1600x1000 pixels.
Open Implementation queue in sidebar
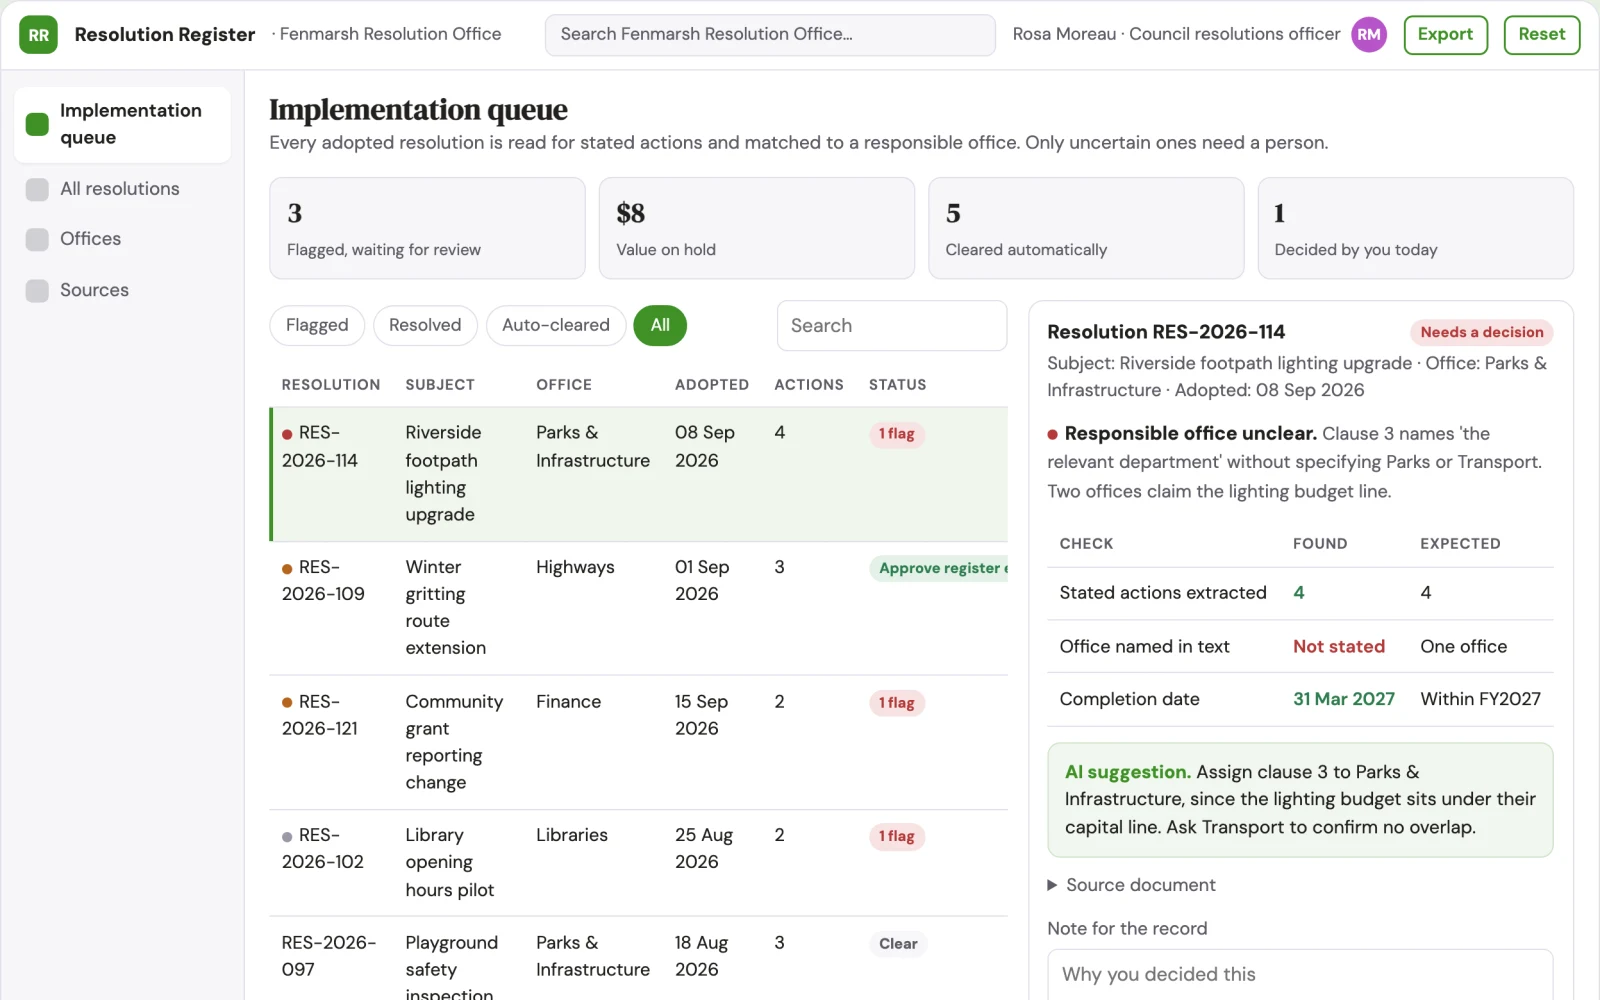(122, 124)
